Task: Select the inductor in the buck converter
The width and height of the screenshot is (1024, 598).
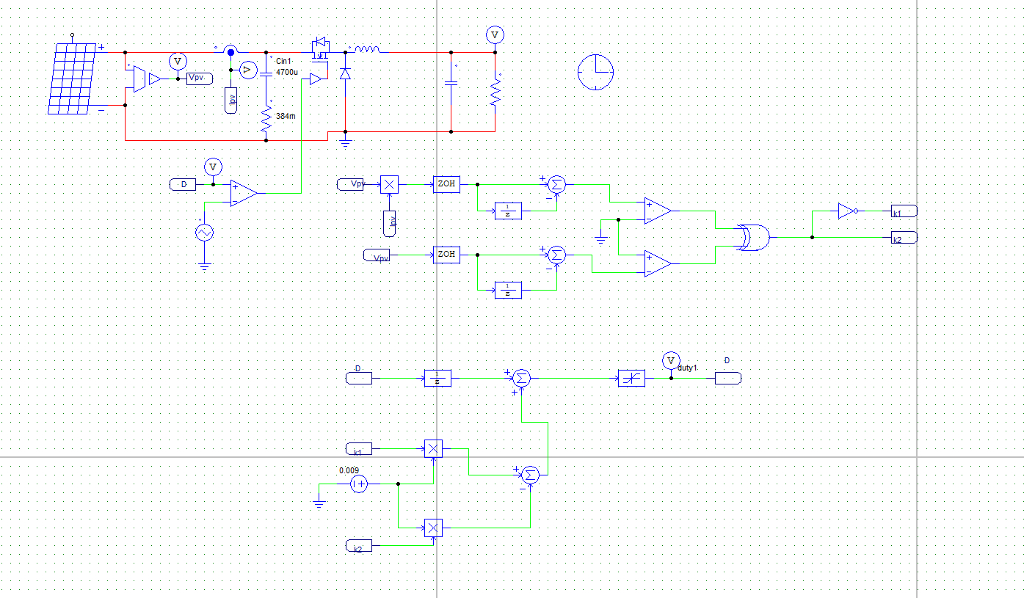Action: [366, 49]
